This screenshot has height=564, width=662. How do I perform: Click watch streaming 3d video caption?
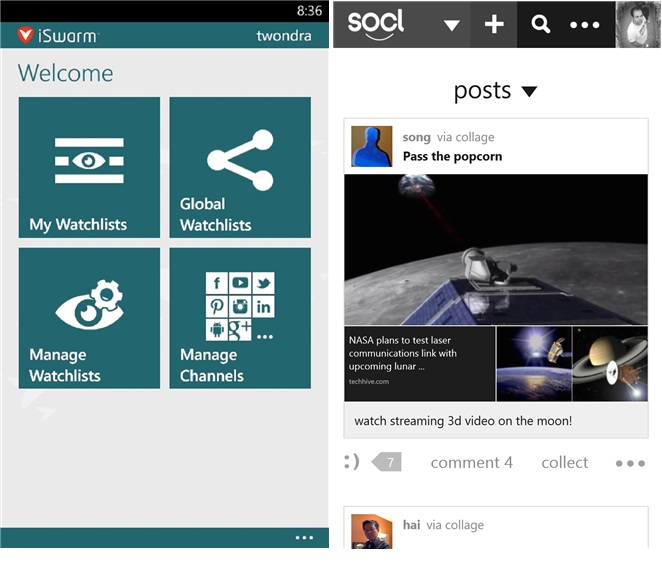(x=463, y=421)
